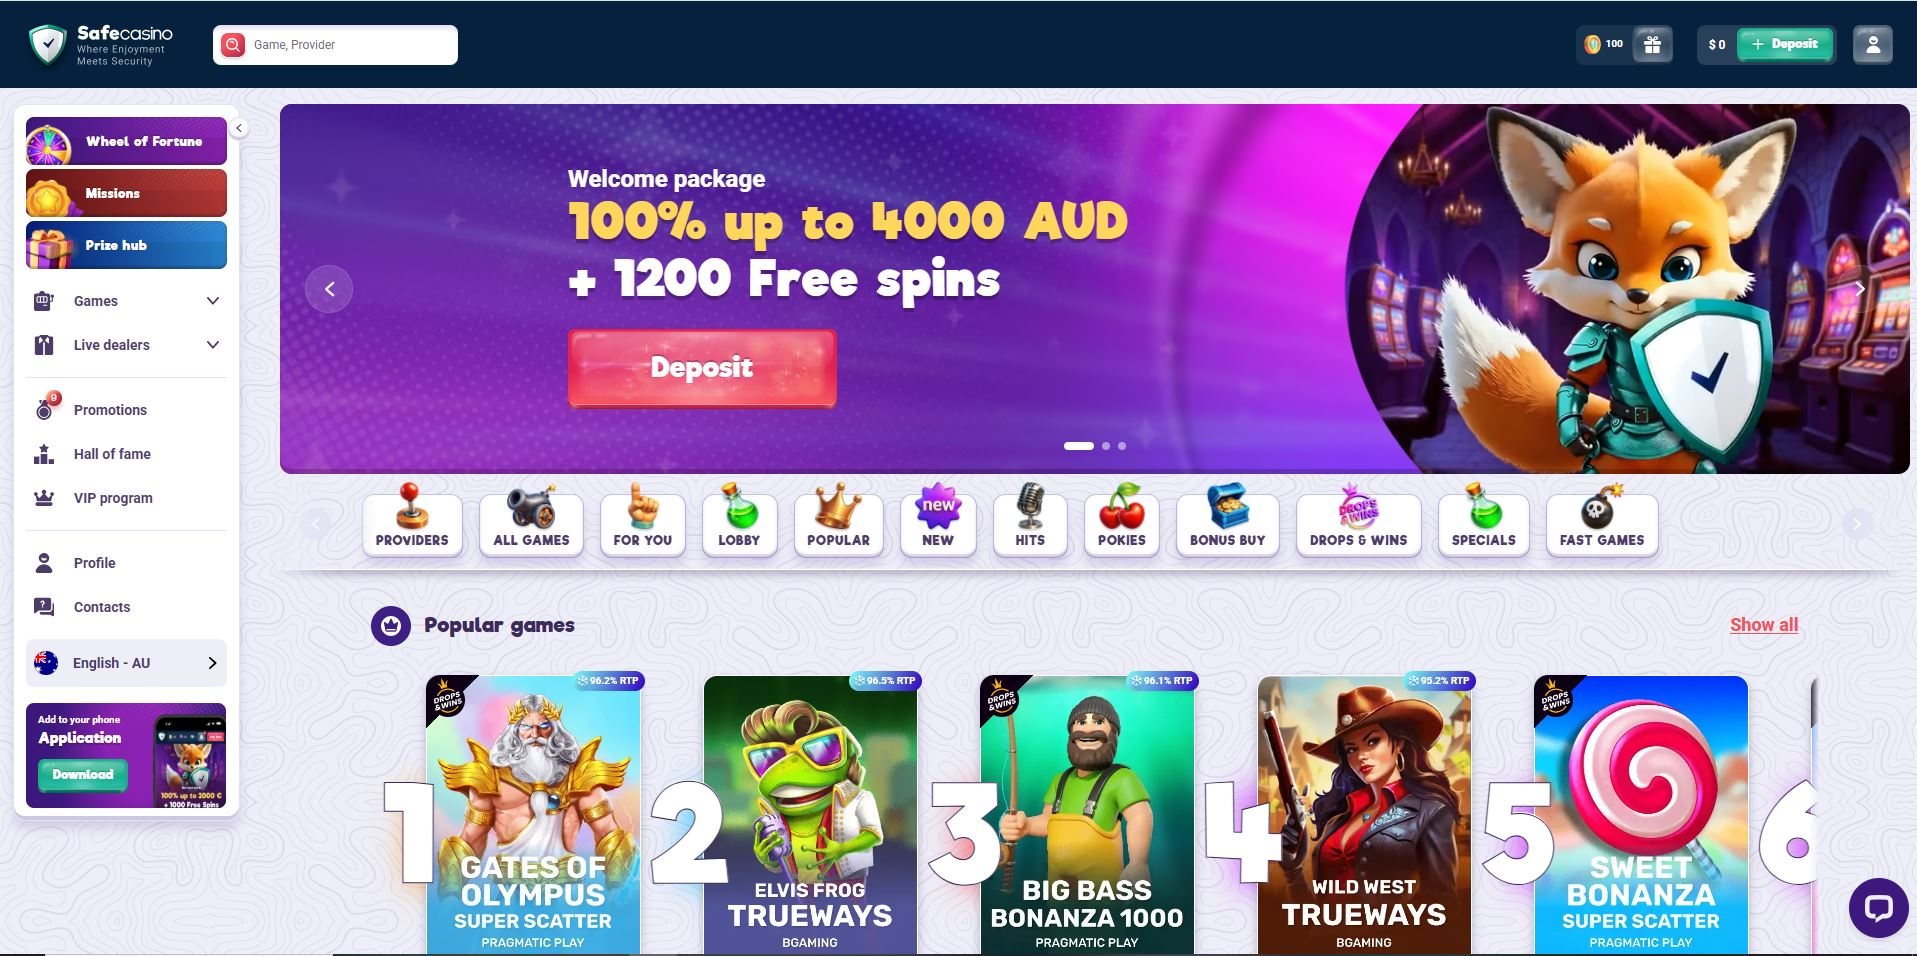The width and height of the screenshot is (1917, 956).
Task: Open the English - AU language selector
Action: [x=126, y=663]
